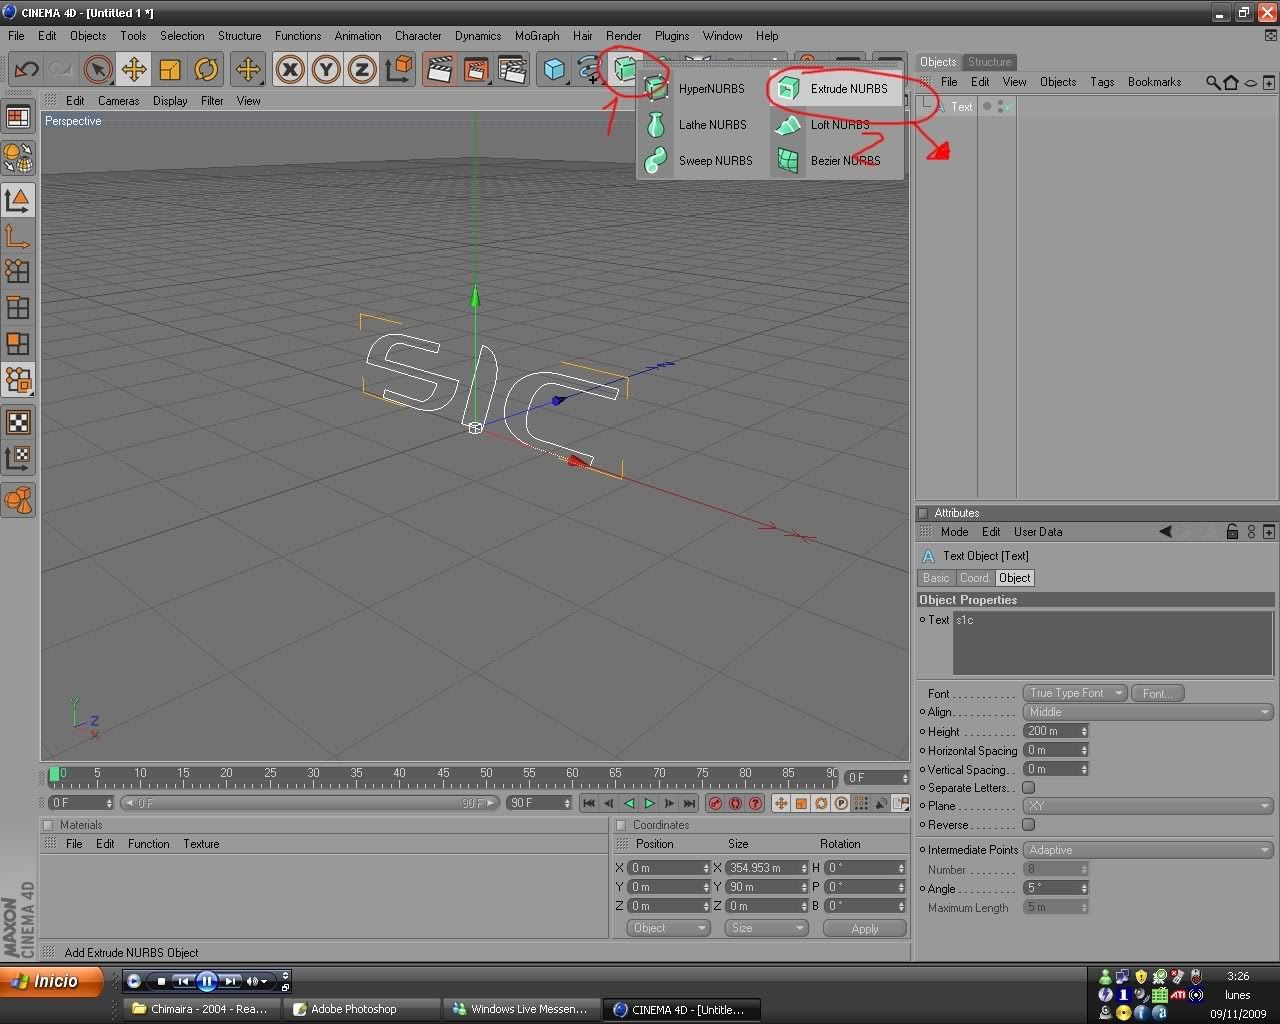This screenshot has width=1280, height=1024.
Task: Open the True Type Font dropdown
Action: click(x=1075, y=693)
